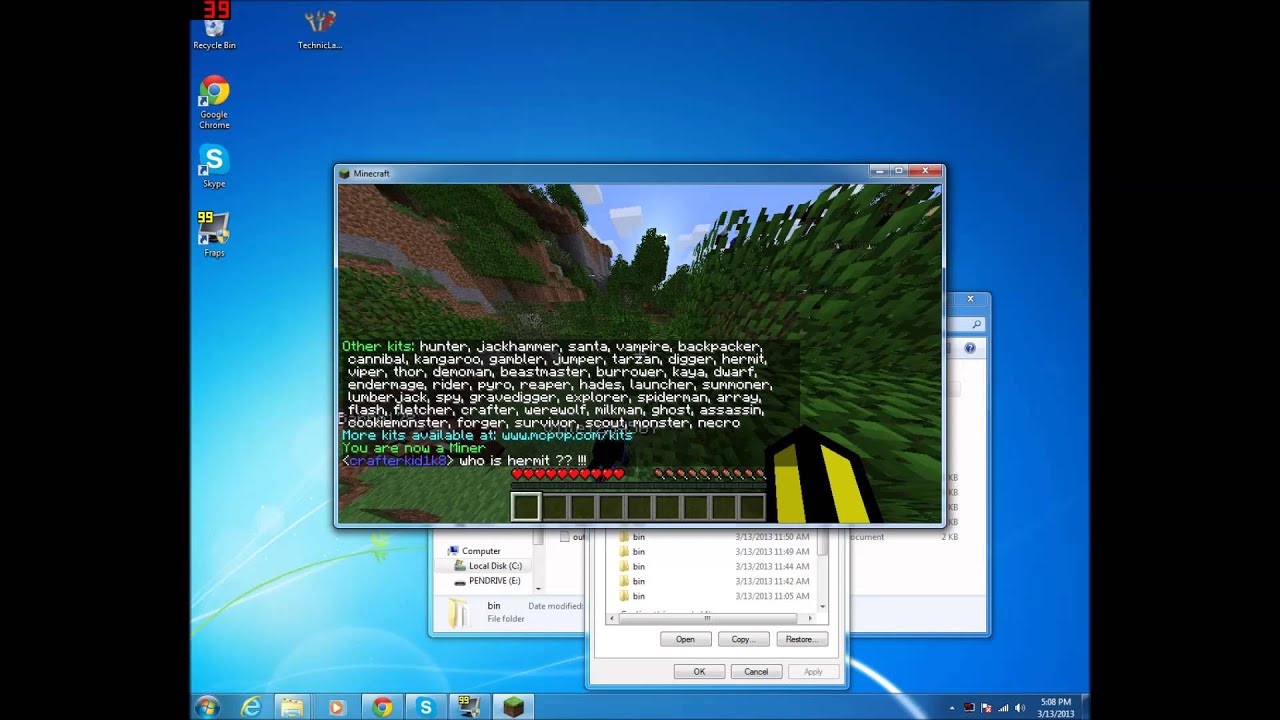This screenshot has height=720, width=1280.
Task: Click the Minecraft grass block taskbar icon
Action: (x=513, y=707)
